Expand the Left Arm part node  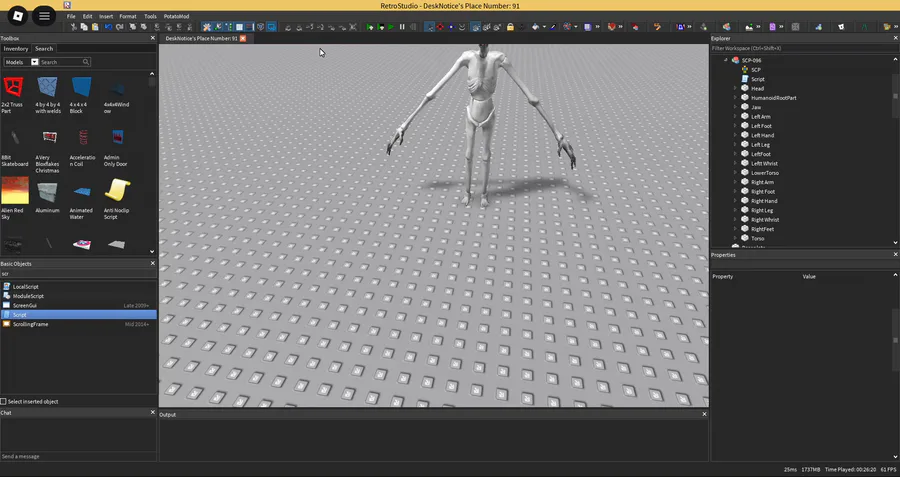[735, 117]
